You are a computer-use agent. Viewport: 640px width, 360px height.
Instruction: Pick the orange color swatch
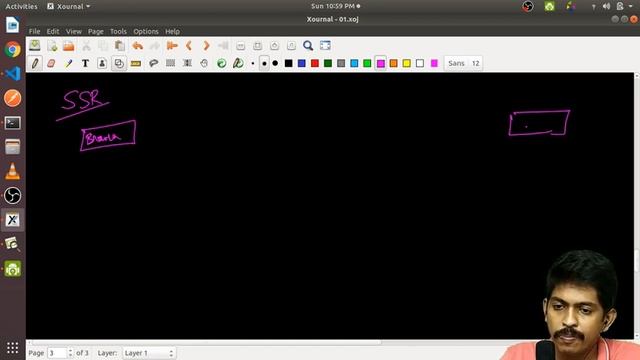[393, 63]
